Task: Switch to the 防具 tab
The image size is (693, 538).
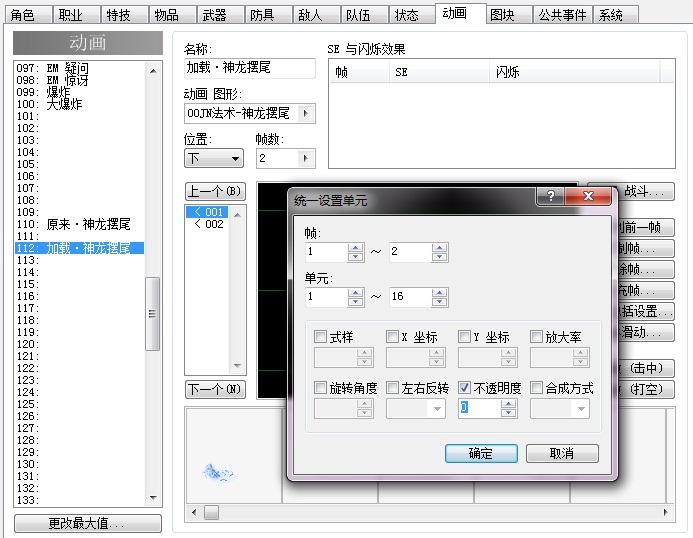Action: click(269, 15)
